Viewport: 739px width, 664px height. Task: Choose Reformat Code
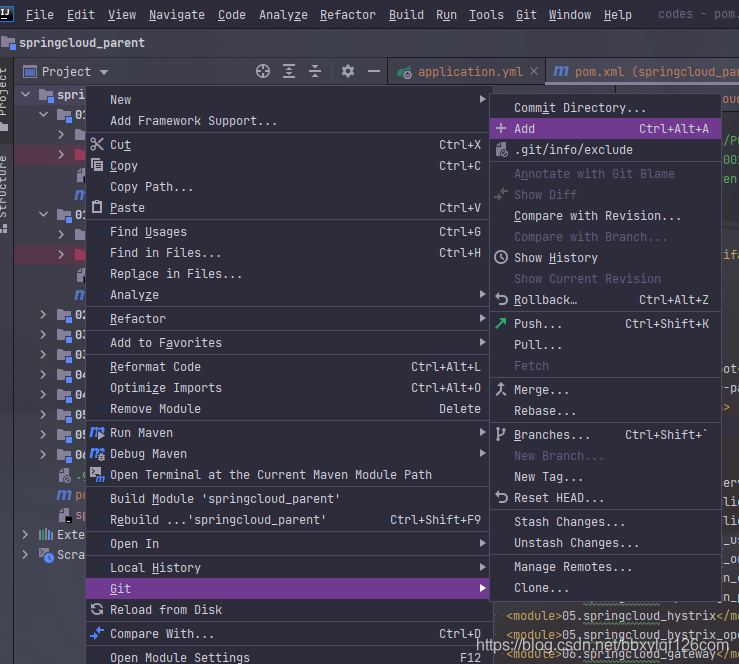[287, 366]
